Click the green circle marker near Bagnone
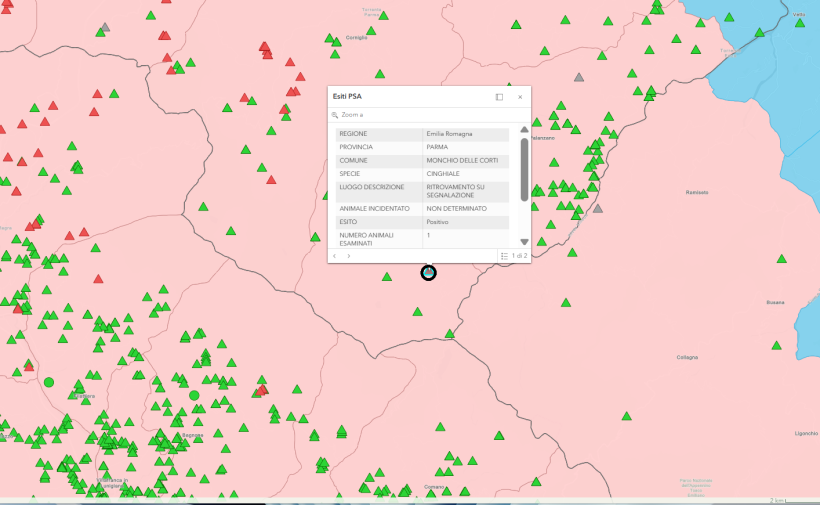Viewport: 820px width, 505px height. (x=194, y=395)
